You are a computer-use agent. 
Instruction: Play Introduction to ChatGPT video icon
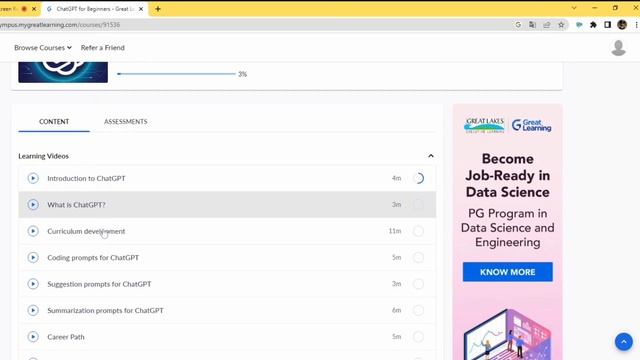tap(33, 178)
